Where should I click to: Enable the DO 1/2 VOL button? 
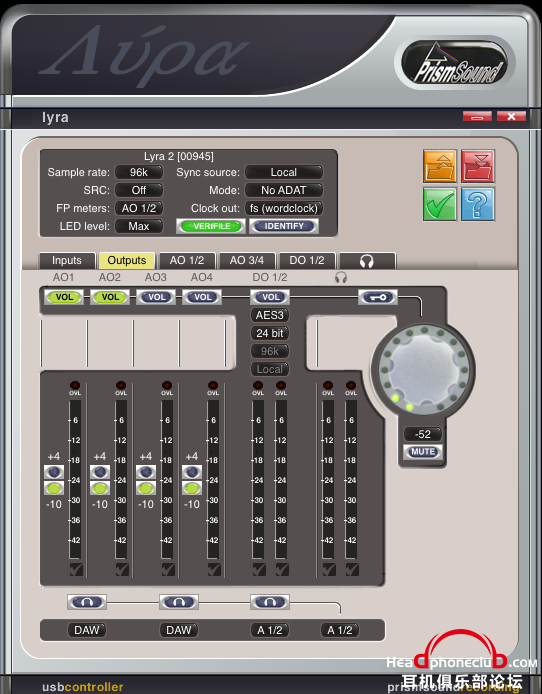(270, 297)
